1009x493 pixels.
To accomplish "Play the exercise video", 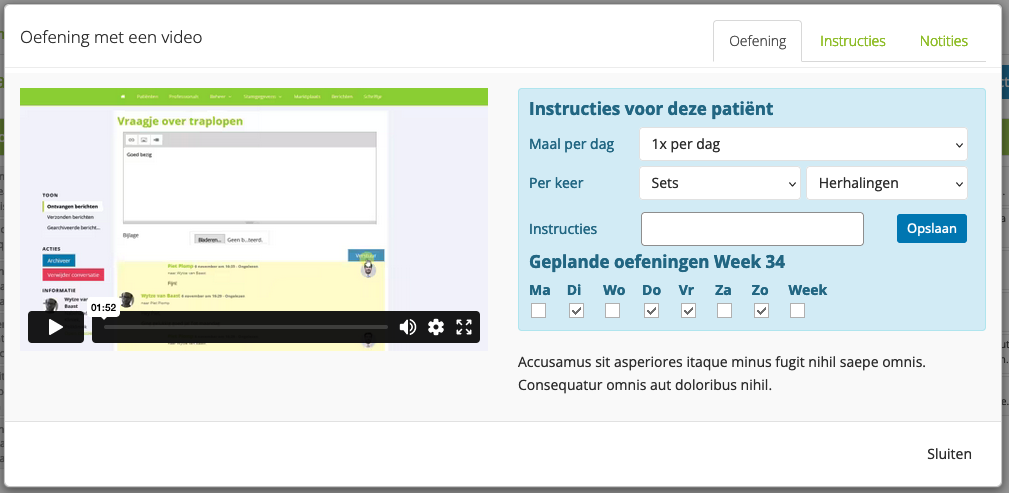I will click(x=55, y=327).
